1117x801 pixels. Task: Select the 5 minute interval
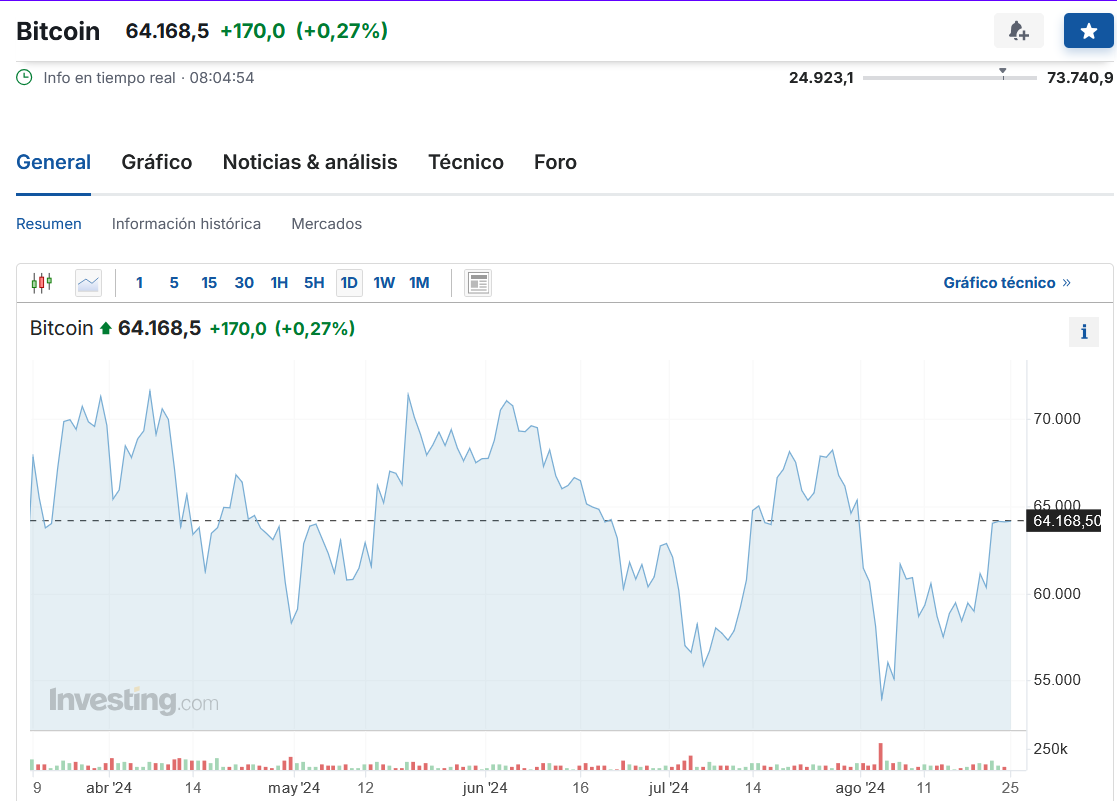[174, 283]
